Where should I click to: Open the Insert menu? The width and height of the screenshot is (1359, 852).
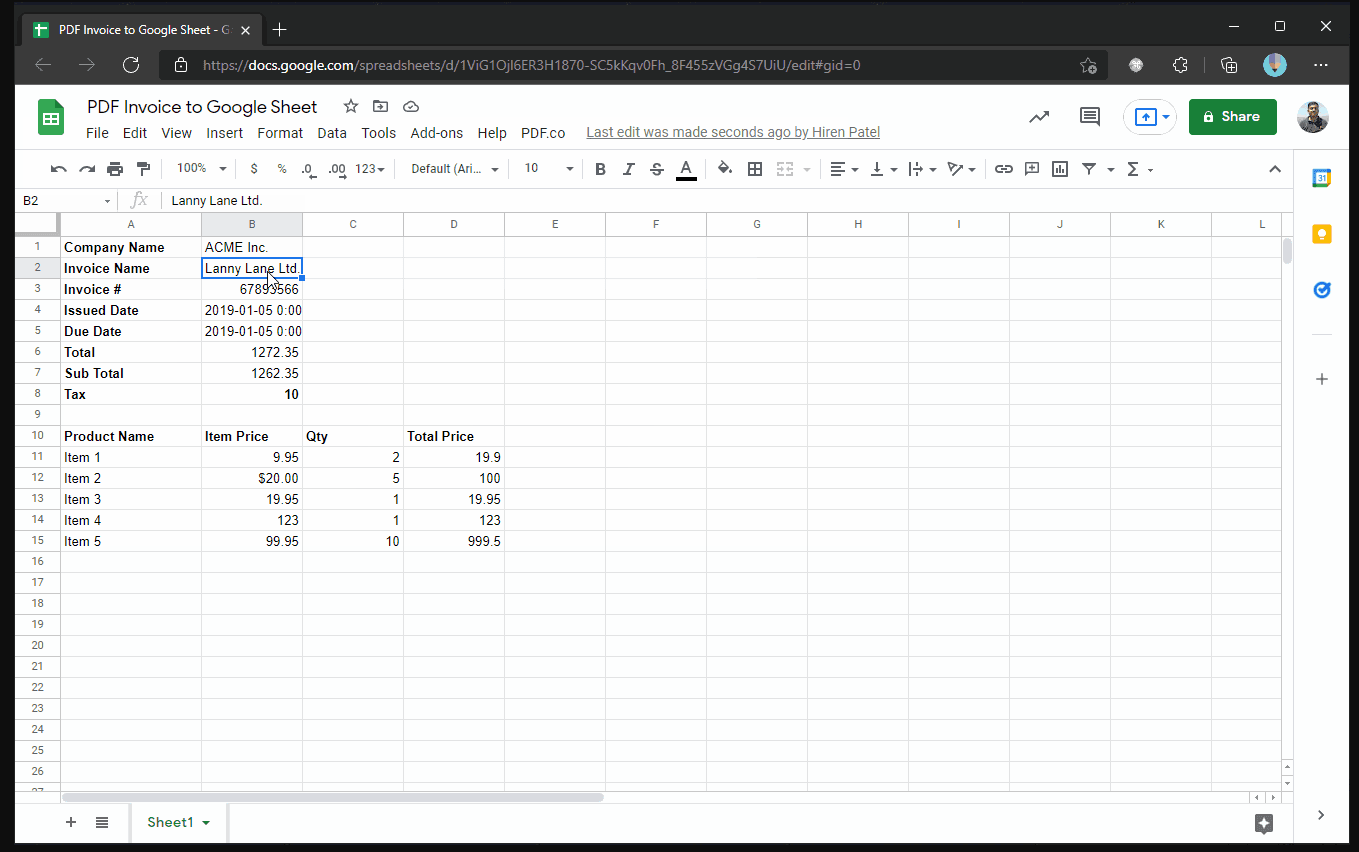coord(224,133)
